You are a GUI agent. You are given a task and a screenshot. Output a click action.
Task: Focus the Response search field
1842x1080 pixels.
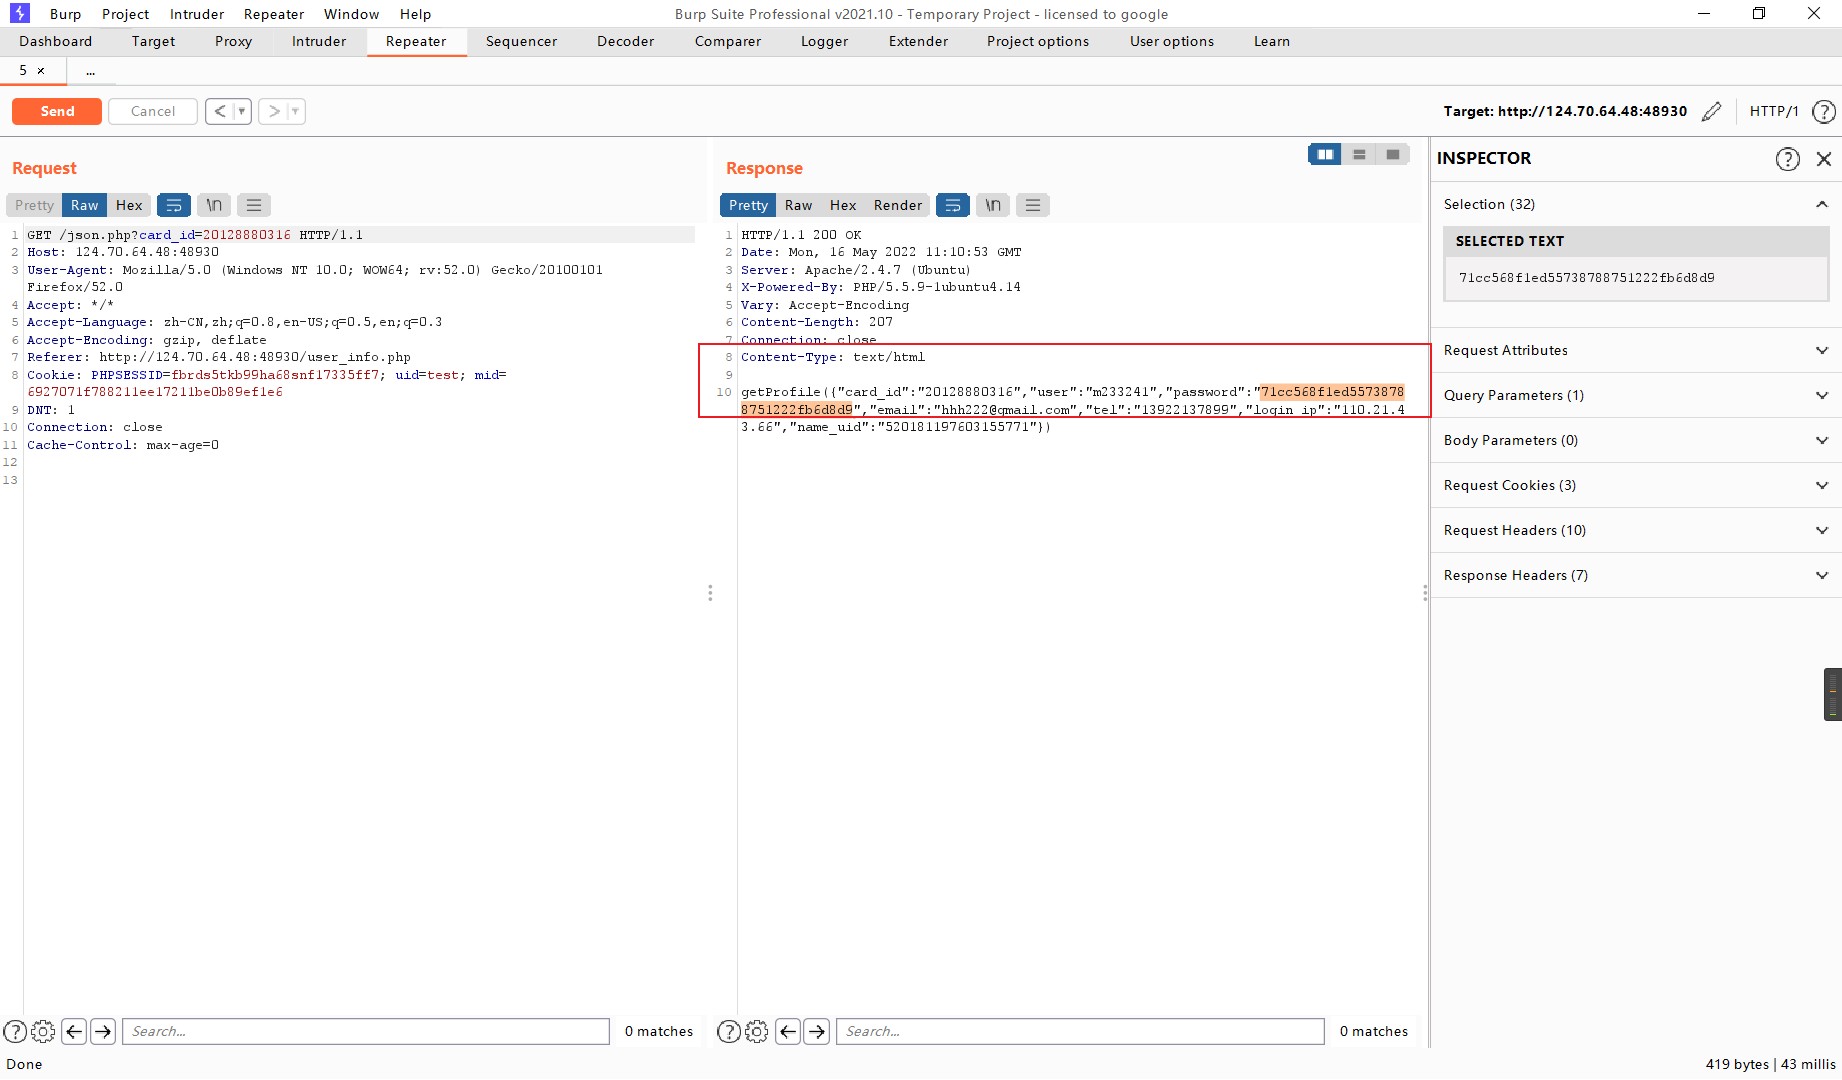click(x=1080, y=1031)
